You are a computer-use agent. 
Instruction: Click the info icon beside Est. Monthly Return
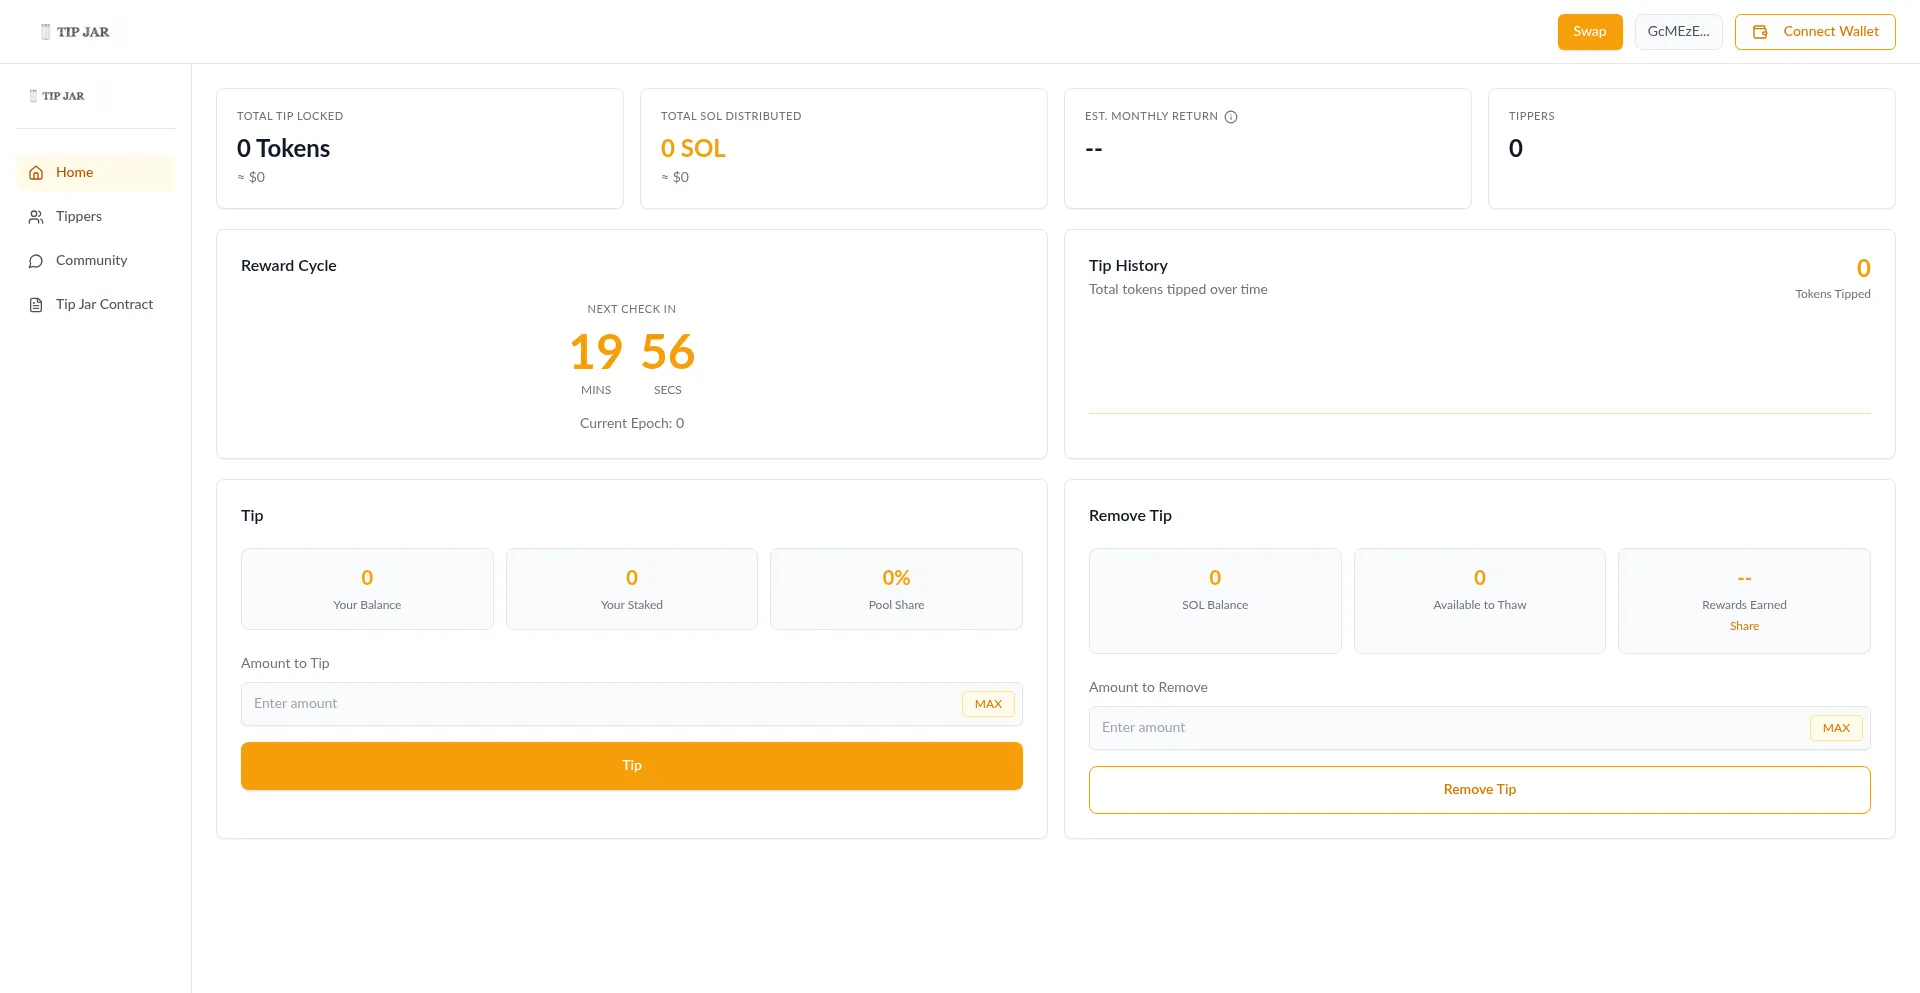tap(1231, 117)
